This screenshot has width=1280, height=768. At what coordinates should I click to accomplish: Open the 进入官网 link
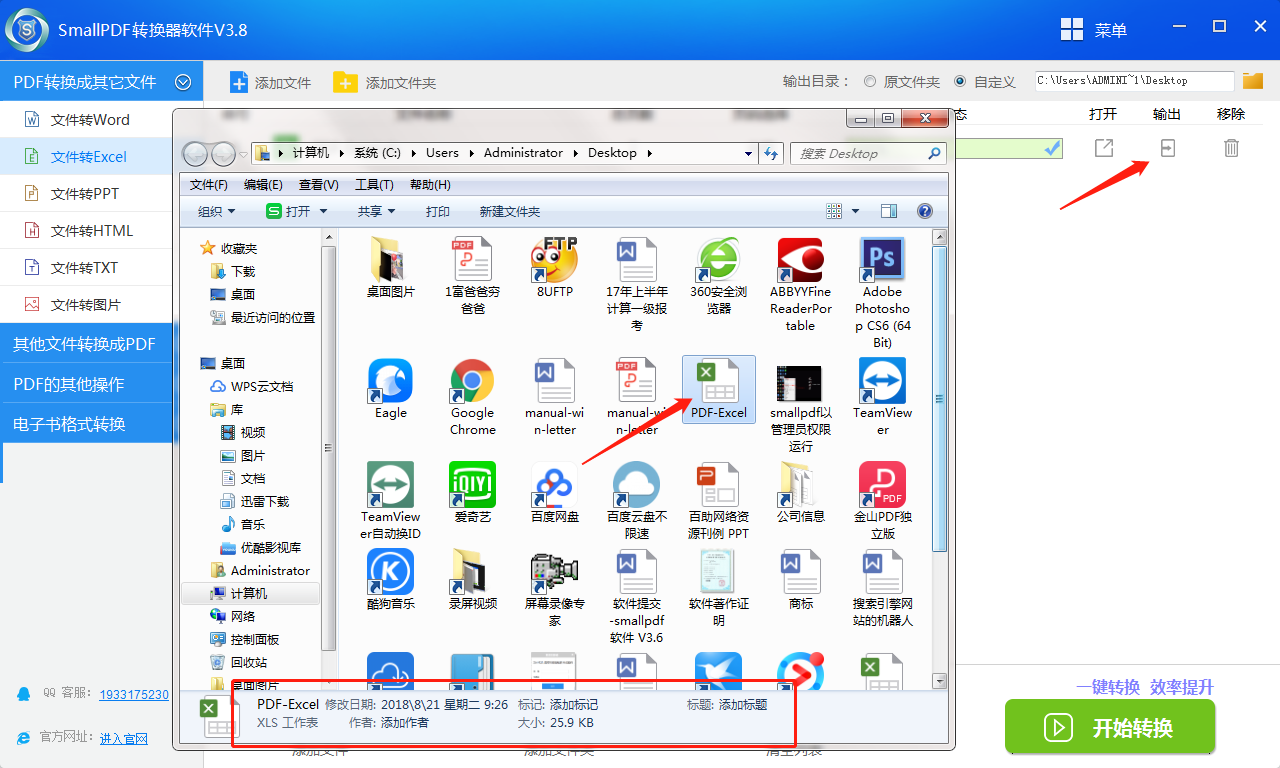pos(124,738)
